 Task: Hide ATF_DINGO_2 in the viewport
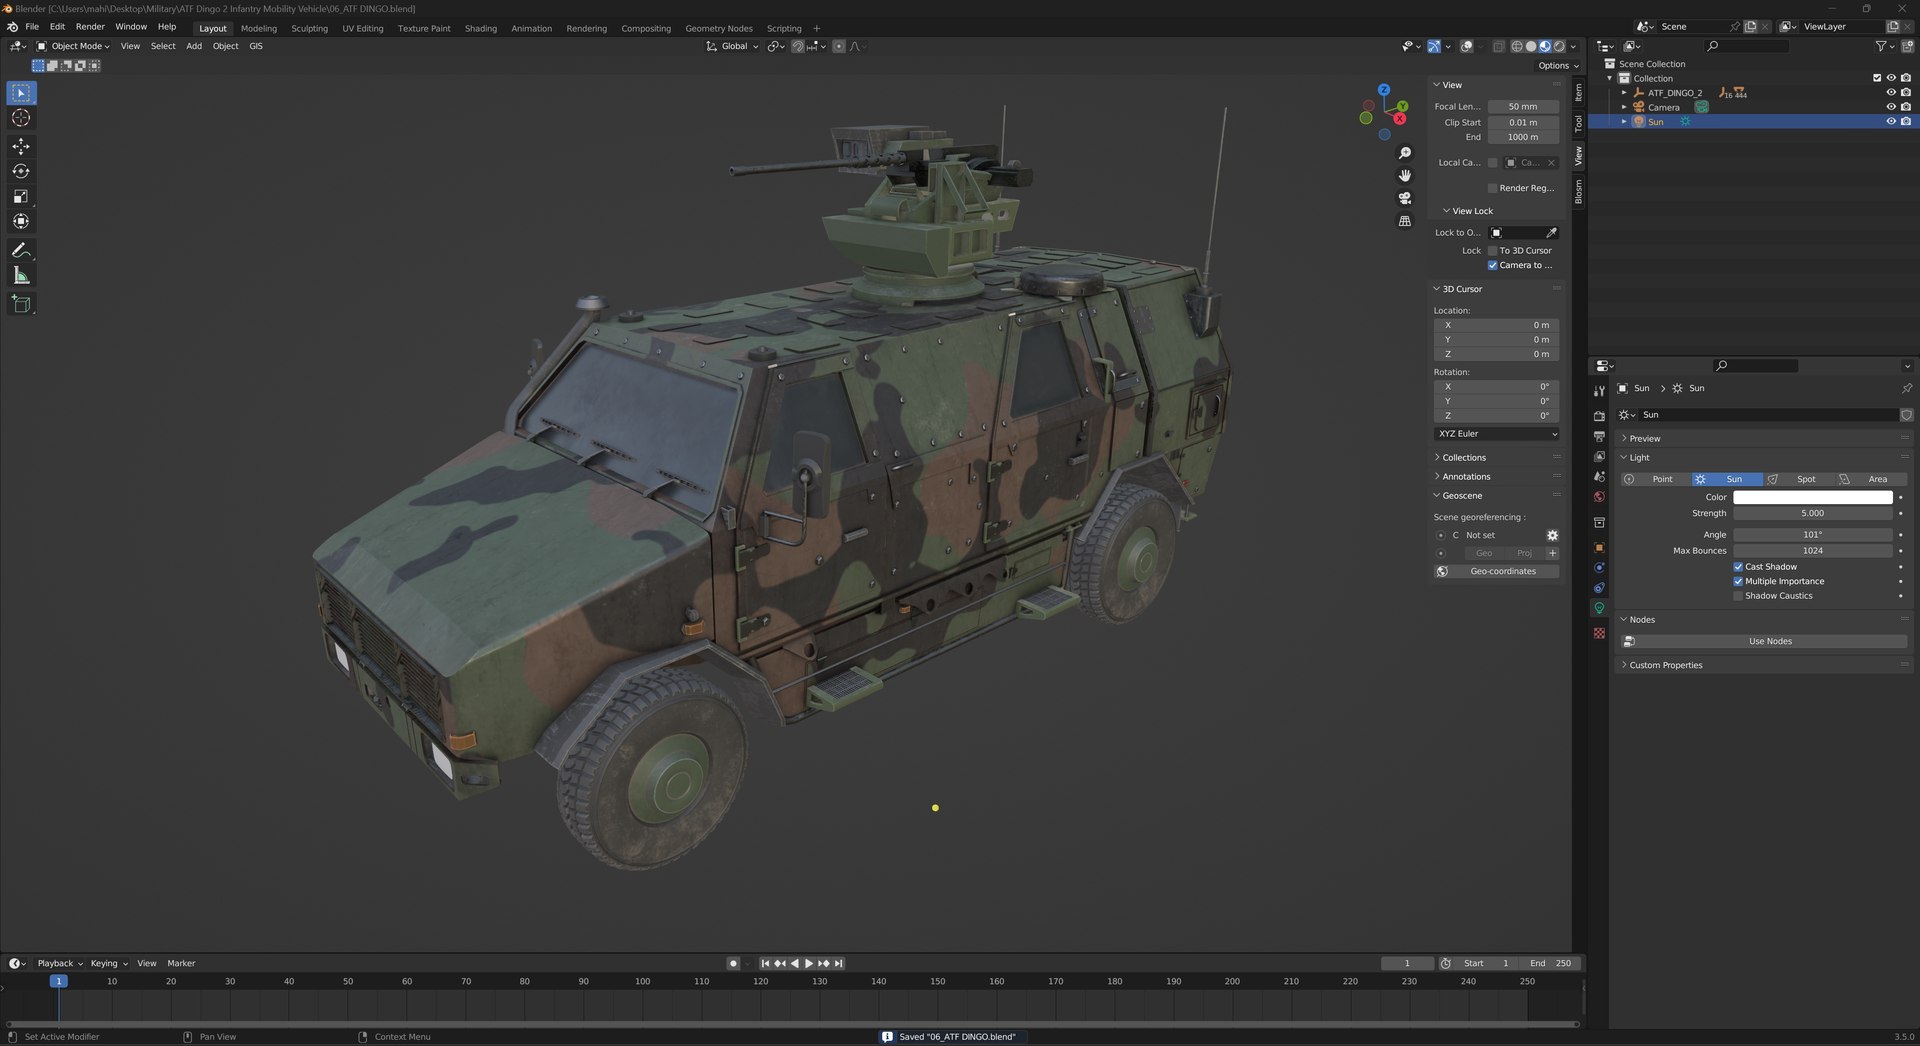pyautogui.click(x=1890, y=93)
